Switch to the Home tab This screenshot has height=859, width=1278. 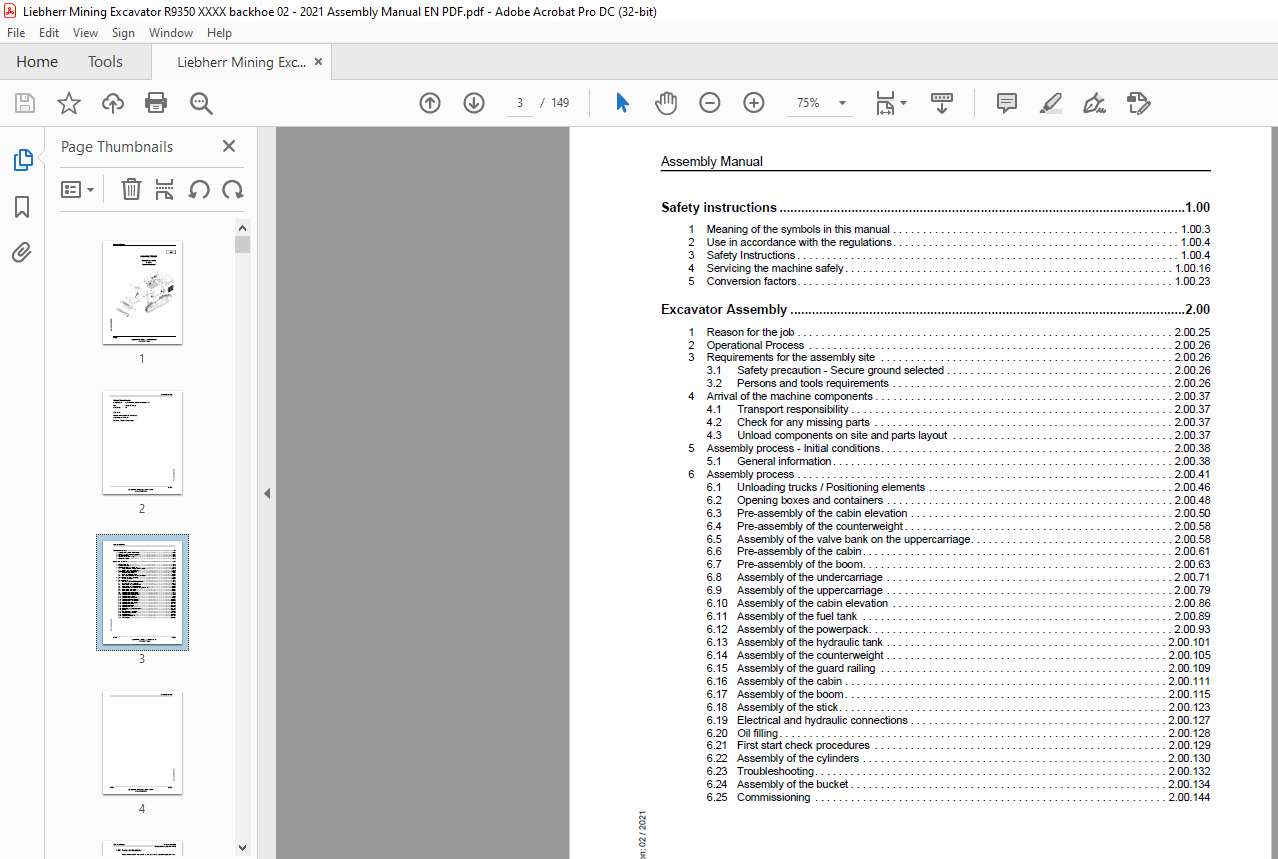[x=37, y=62]
